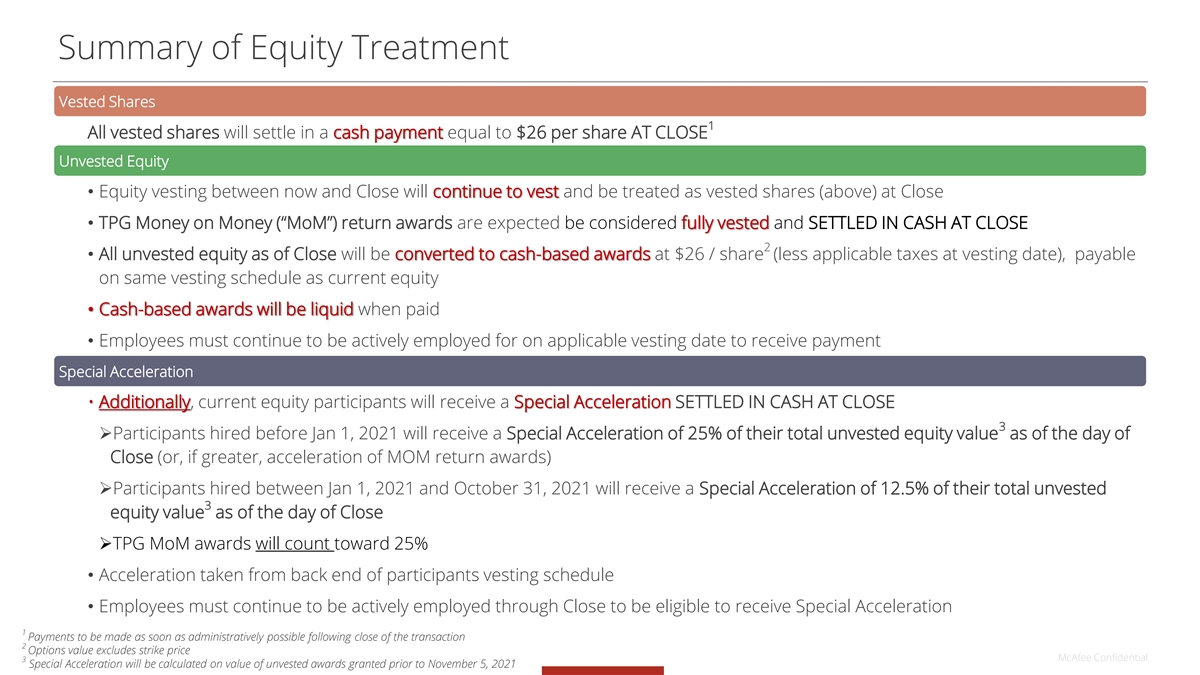Image resolution: width=1200 pixels, height=675 pixels.
Task: Click the underlined "will count" text
Action: [294, 544]
